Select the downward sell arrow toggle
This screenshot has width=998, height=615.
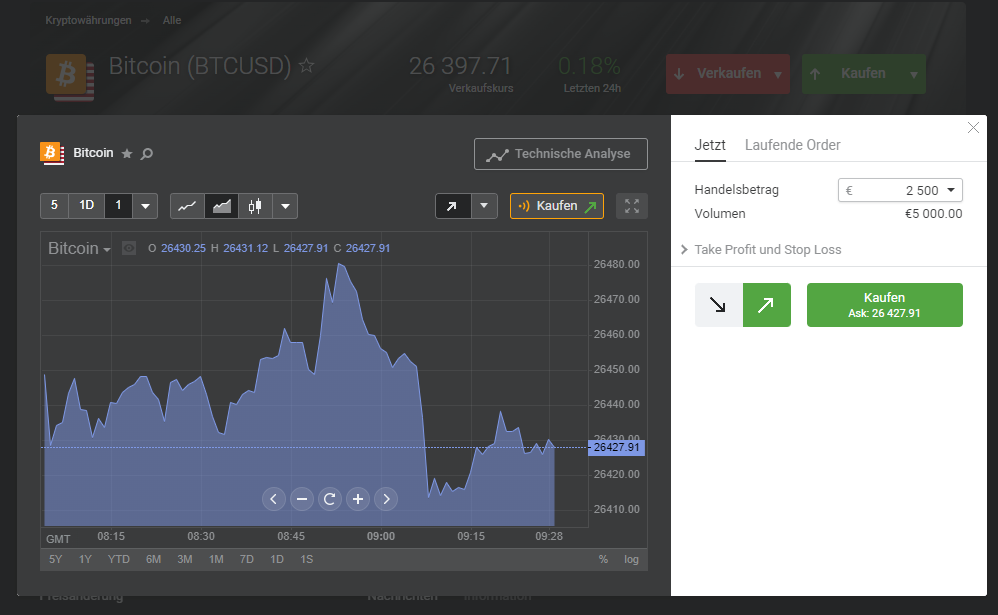pyautogui.click(x=719, y=305)
